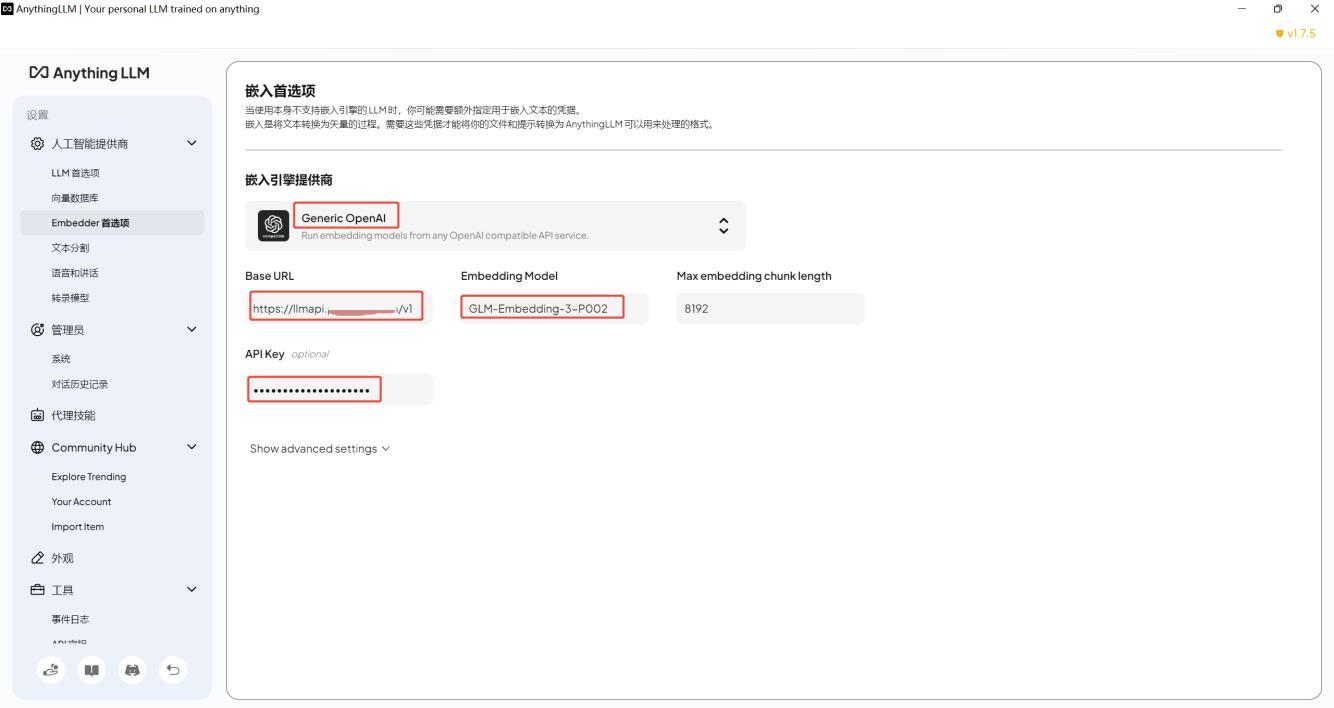This screenshot has width=1334, height=708.
Task: Click the Max embedding chunk length field
Action: [x=769, y=309]
